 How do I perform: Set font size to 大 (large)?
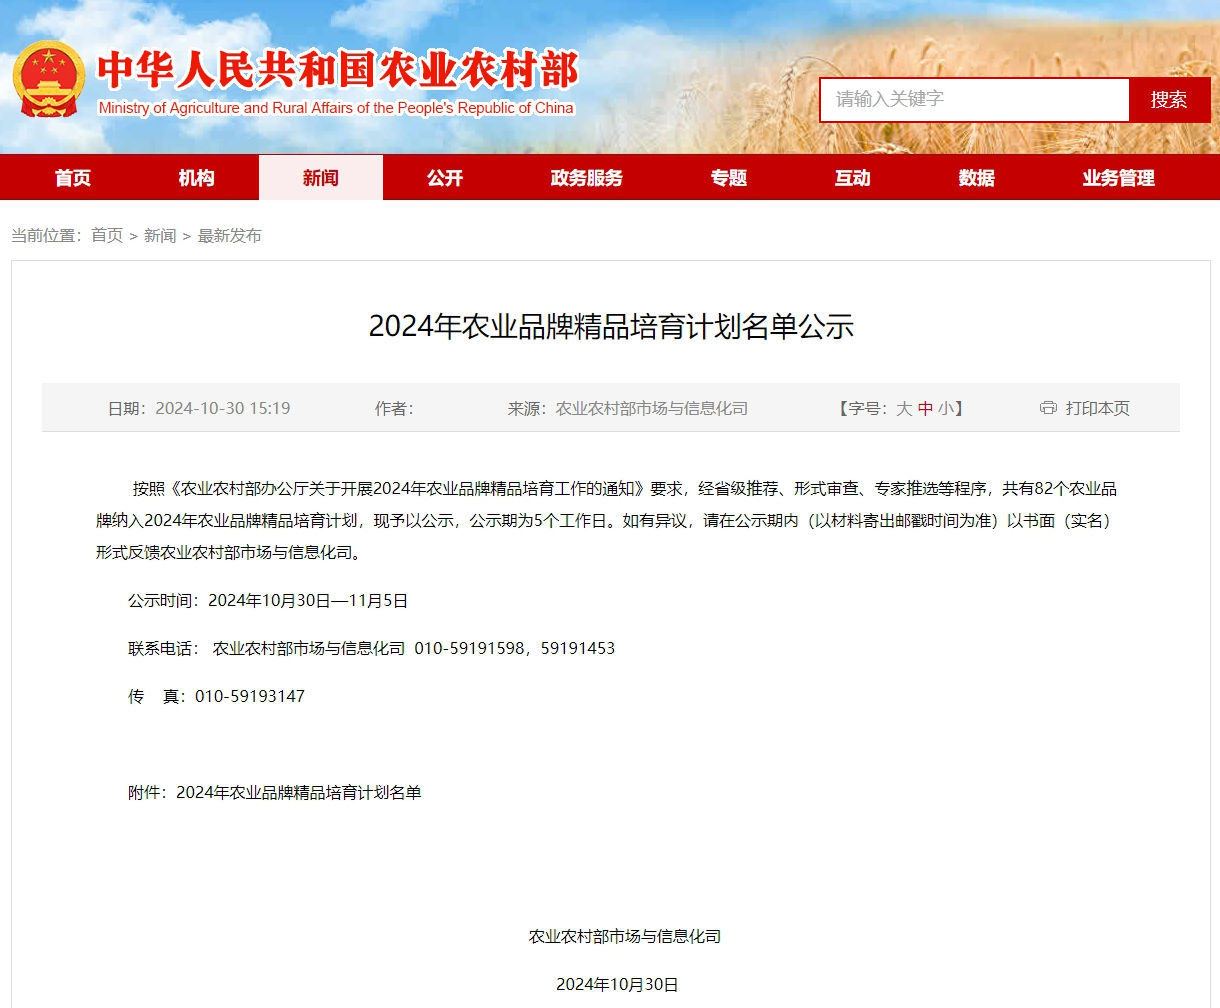[904, 409]
